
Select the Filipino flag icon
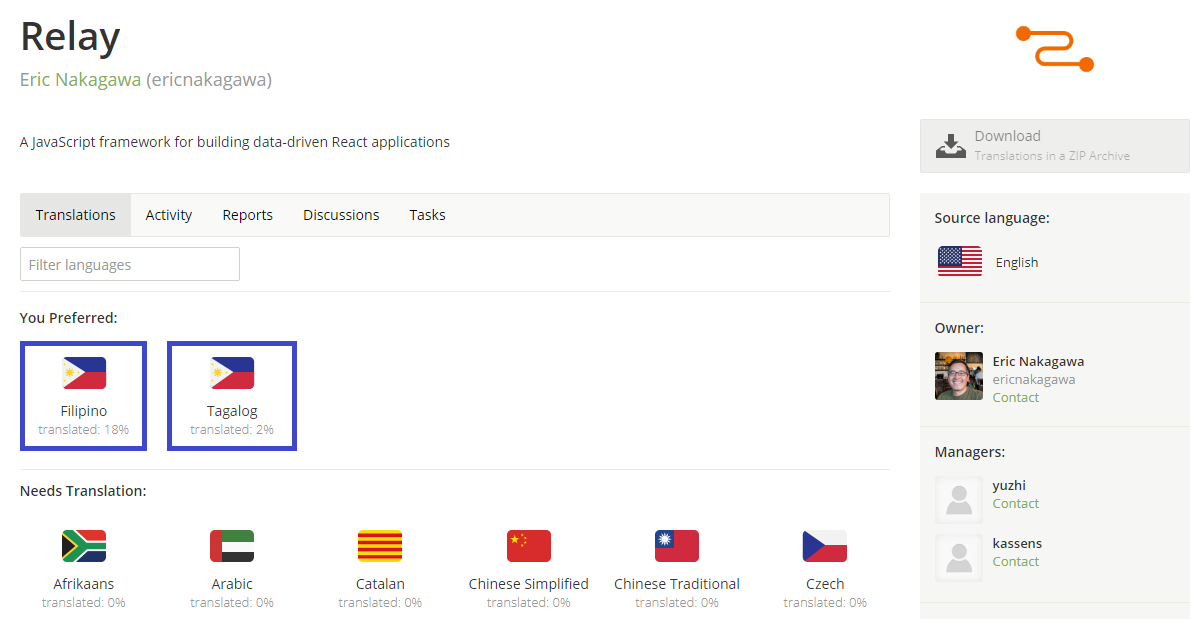coord(84,373)
